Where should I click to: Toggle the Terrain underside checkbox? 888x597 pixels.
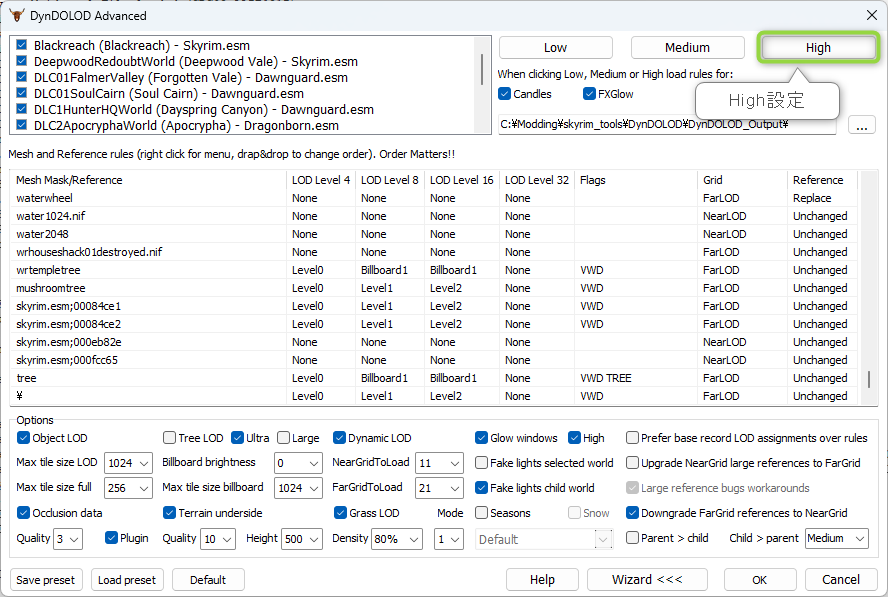[169, 513]
